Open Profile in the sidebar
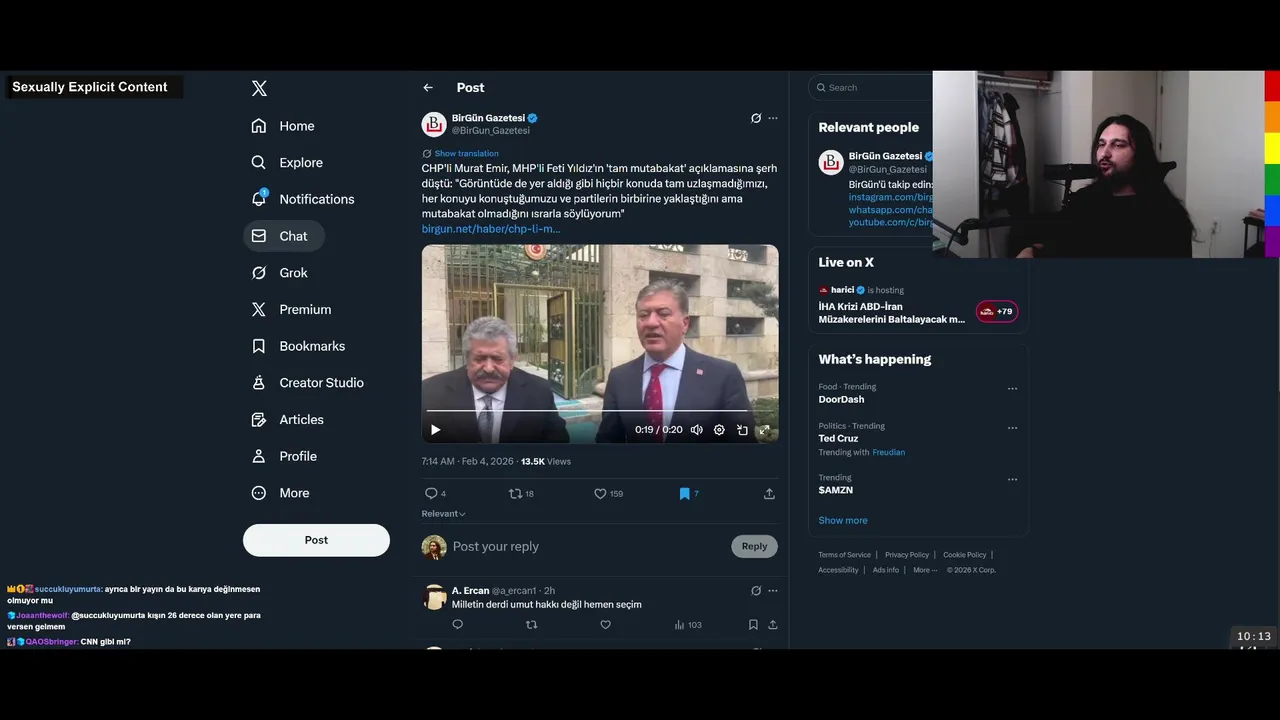1280x720 pixels. pos(284,456)
